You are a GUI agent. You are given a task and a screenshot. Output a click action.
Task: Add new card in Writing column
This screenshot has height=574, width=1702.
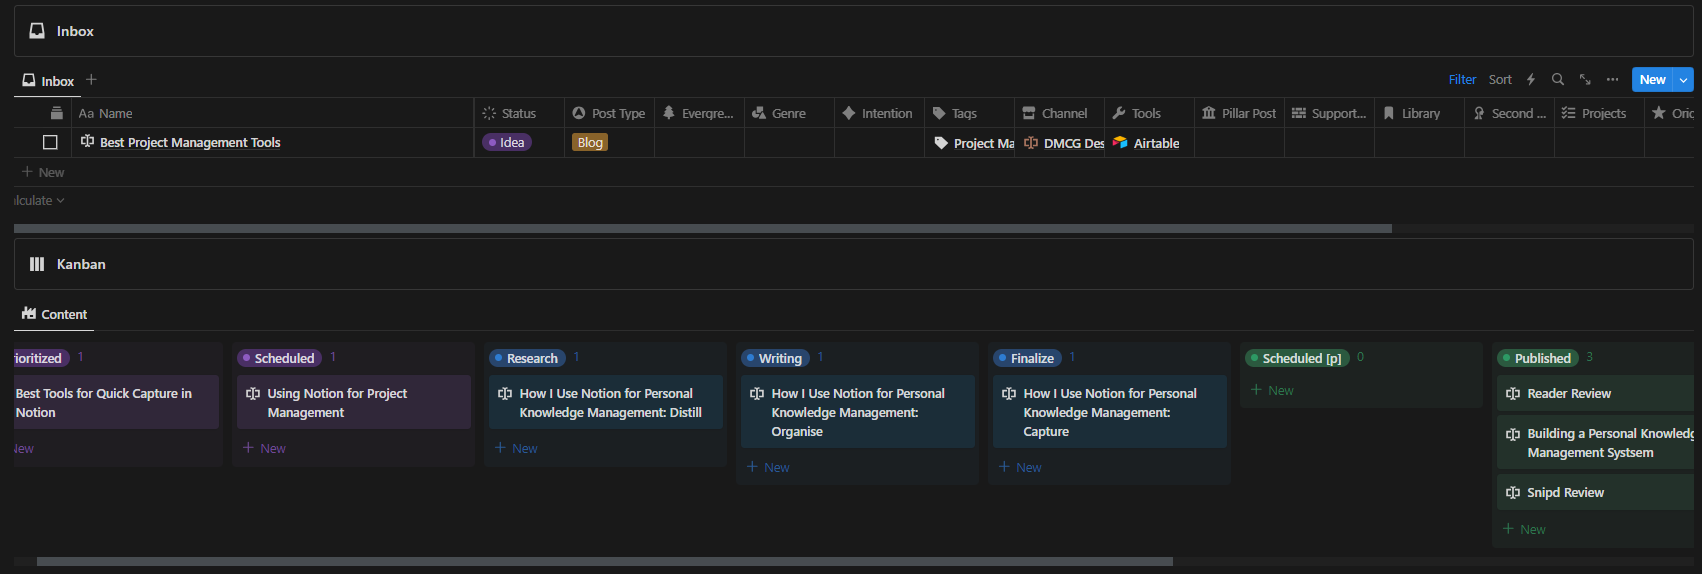(x=768, y=467)
